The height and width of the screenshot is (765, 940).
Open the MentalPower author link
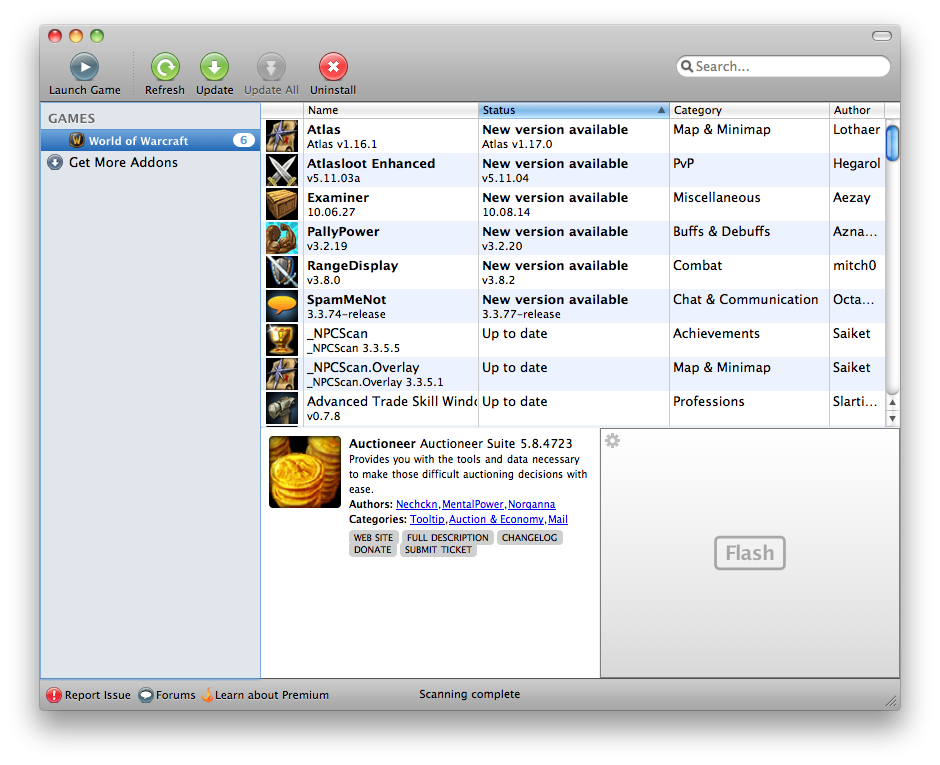tap(472, 504)
